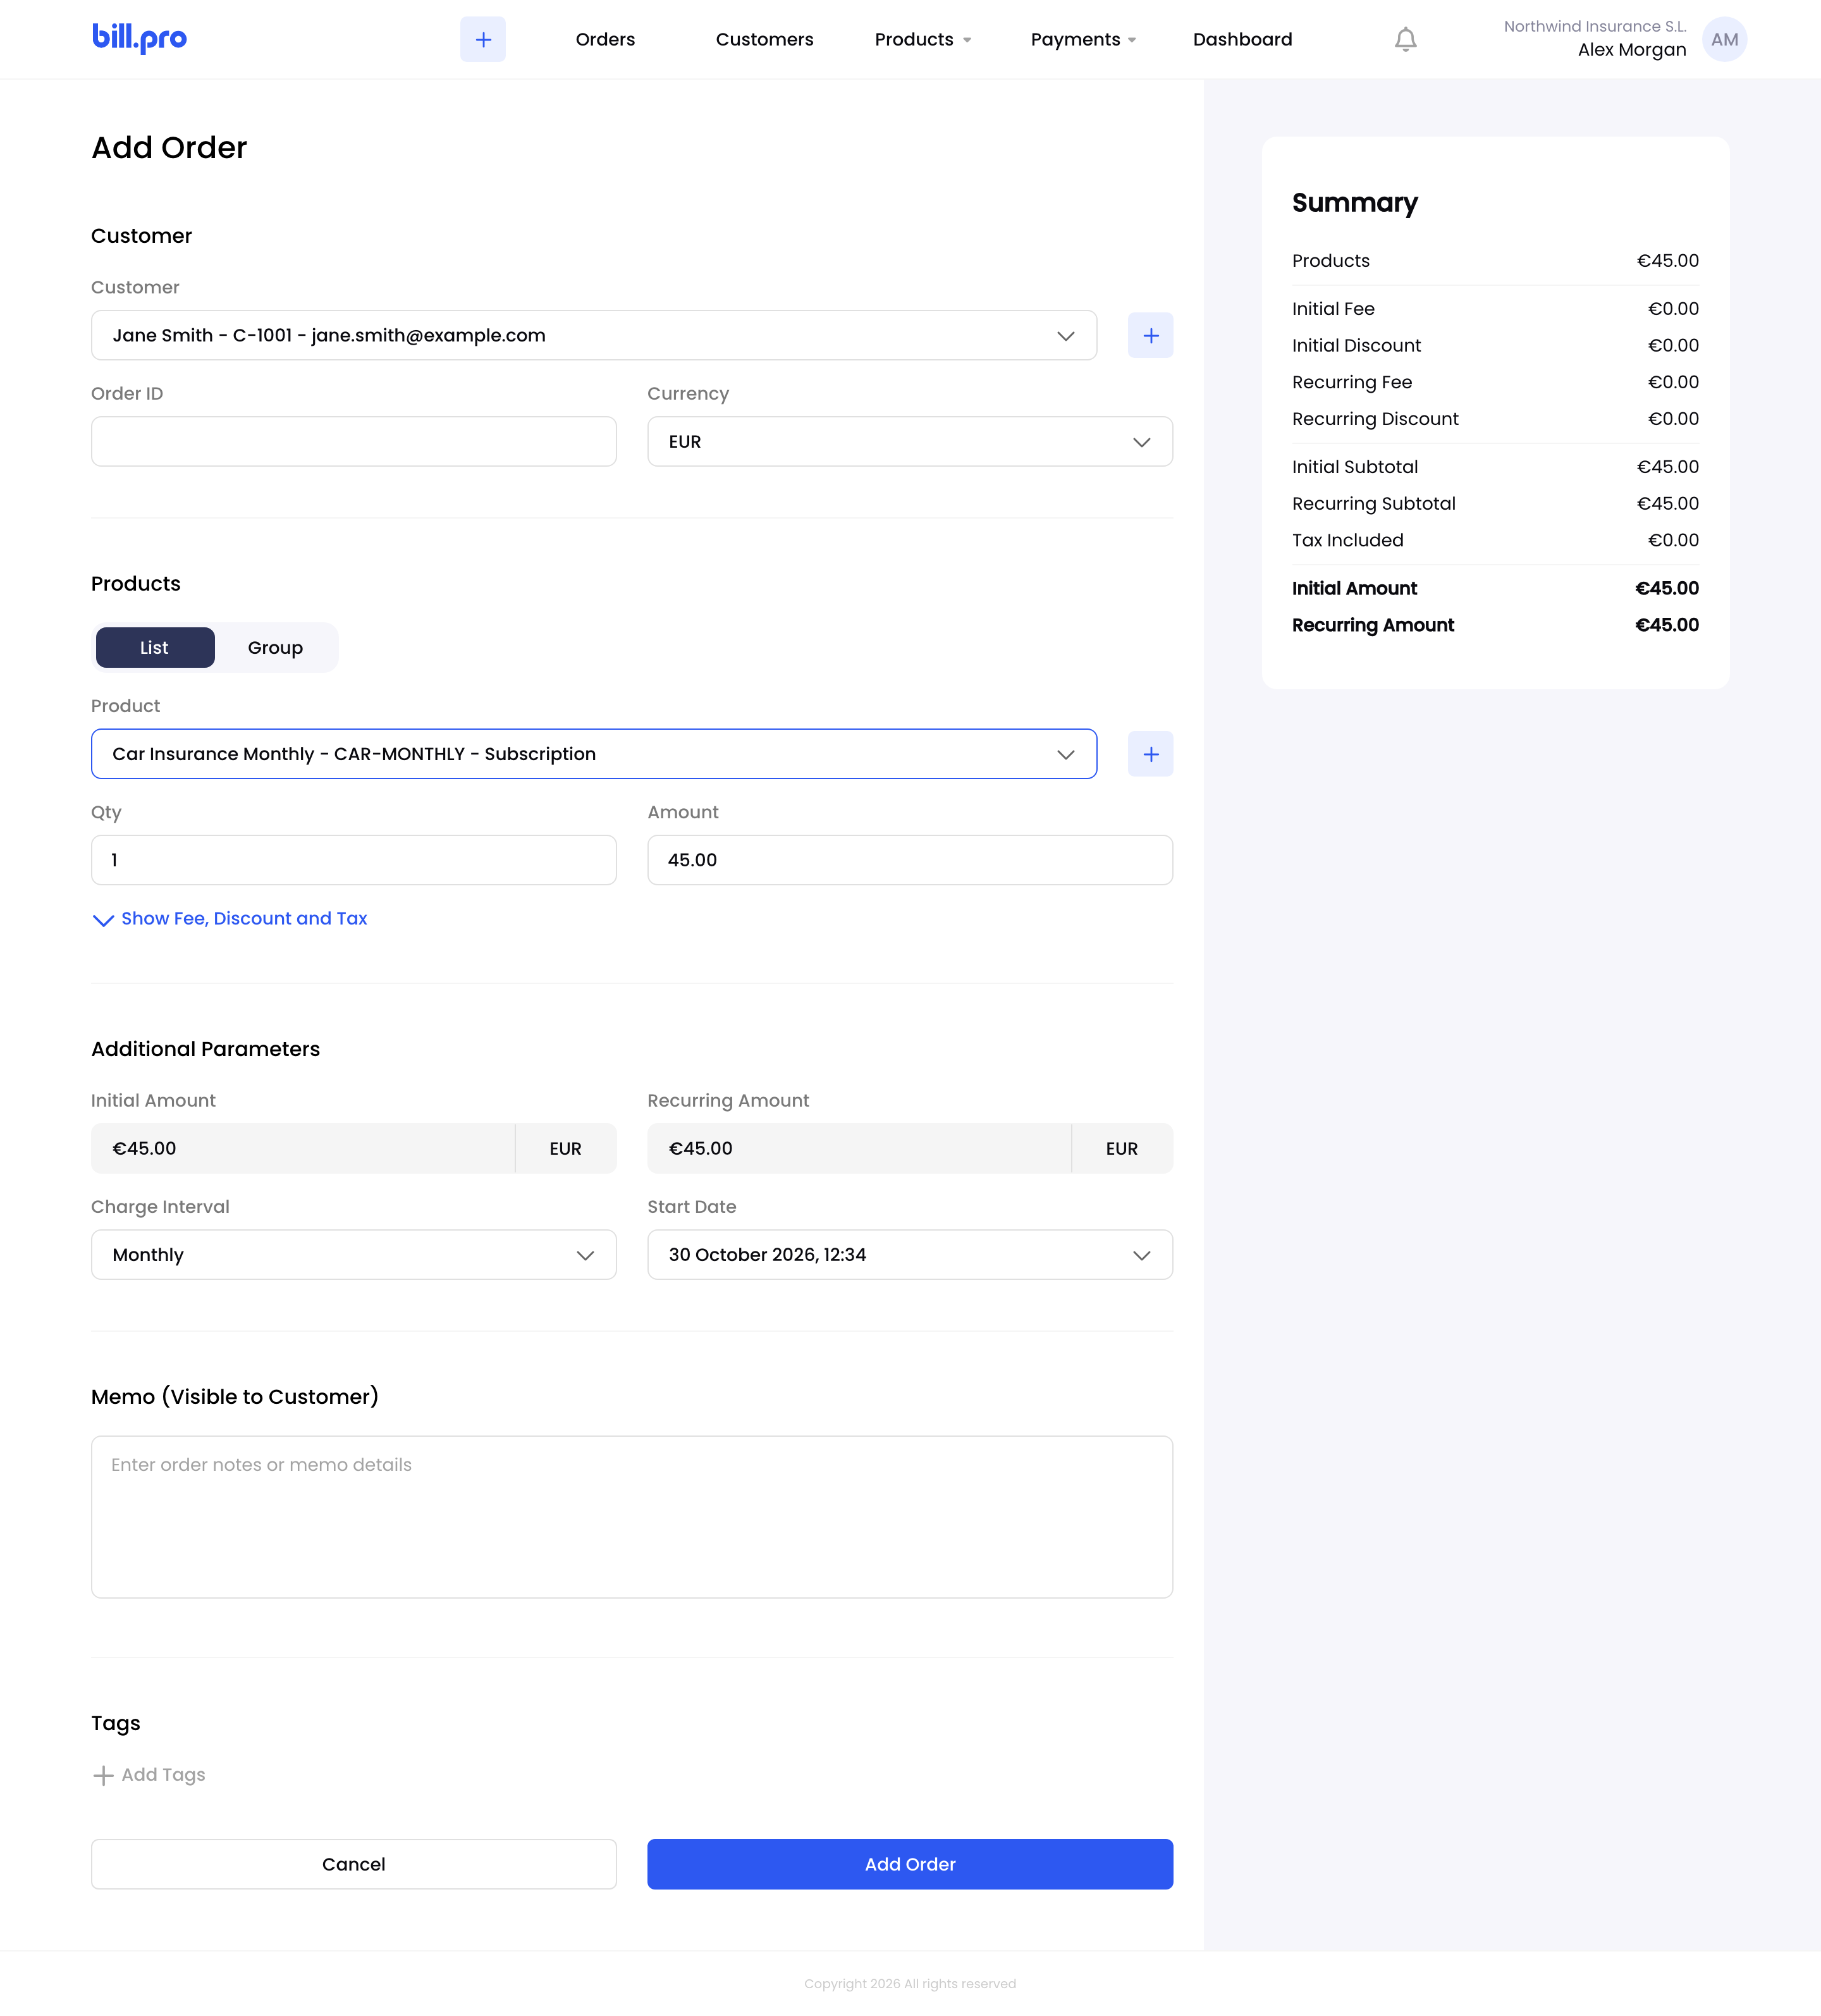Open notifications bell

pos(1405,39)
